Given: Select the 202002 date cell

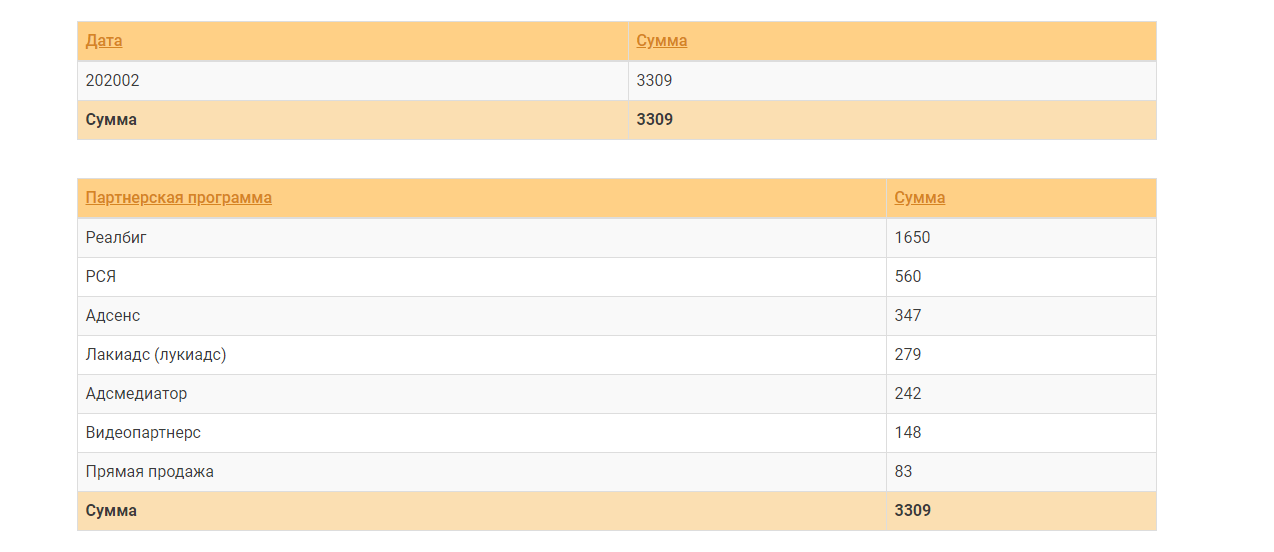Looking at the screenshot, I should click(112, 80).
